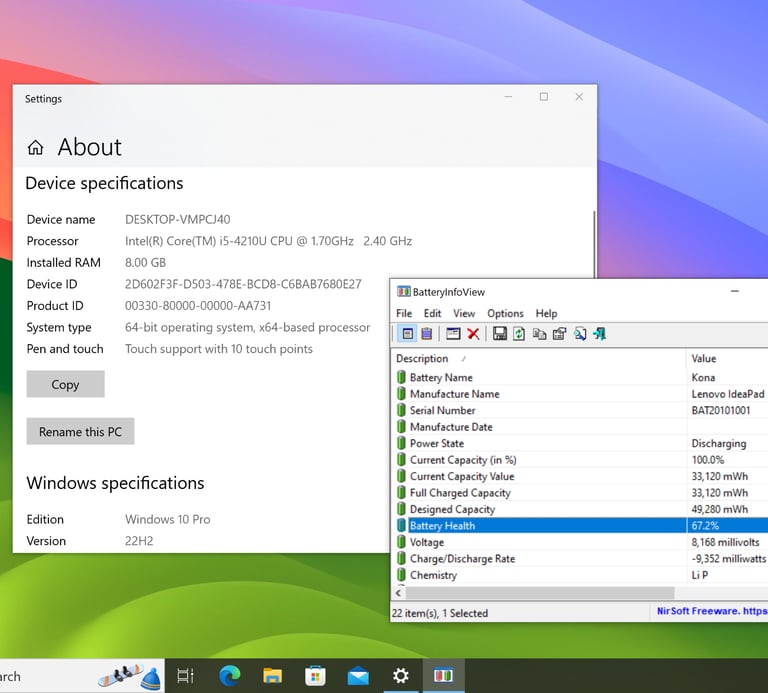
Task: Select the Charge/Discharge Rate row
Action: click(x=579, y=558)
